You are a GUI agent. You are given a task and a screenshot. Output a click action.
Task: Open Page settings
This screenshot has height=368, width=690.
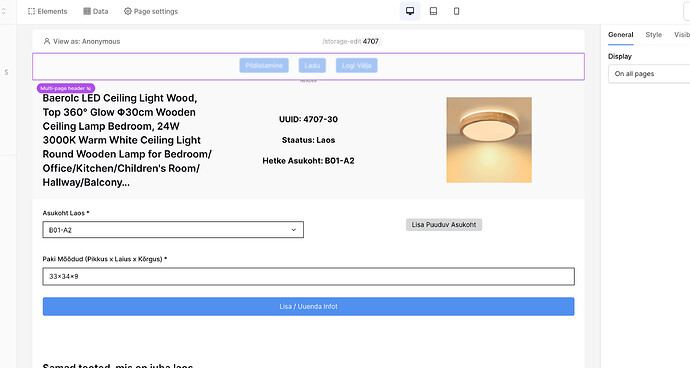click(151, 11)
